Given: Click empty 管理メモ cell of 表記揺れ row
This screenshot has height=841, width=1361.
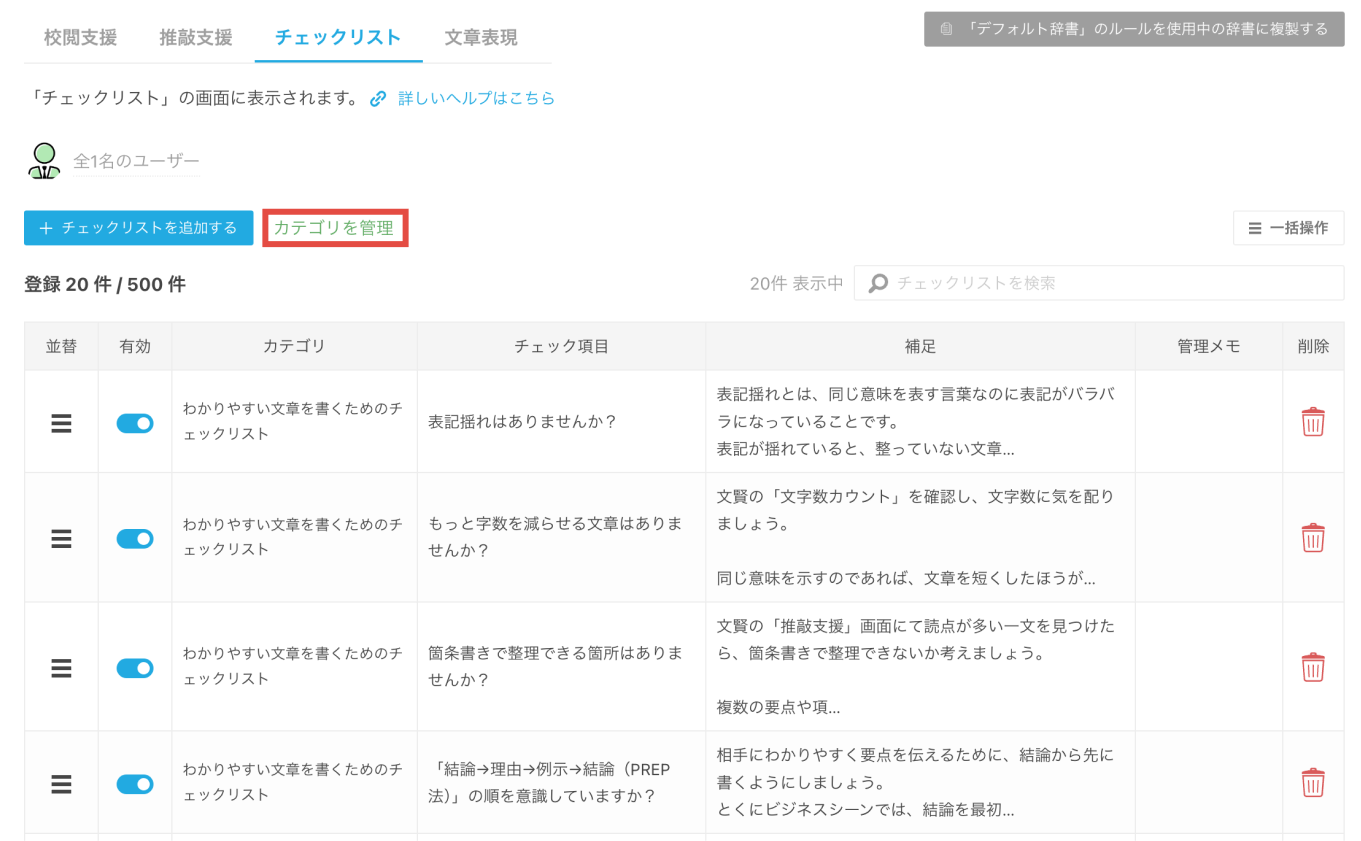Looking at the screenshot, I should click(x=1209, y=422).
